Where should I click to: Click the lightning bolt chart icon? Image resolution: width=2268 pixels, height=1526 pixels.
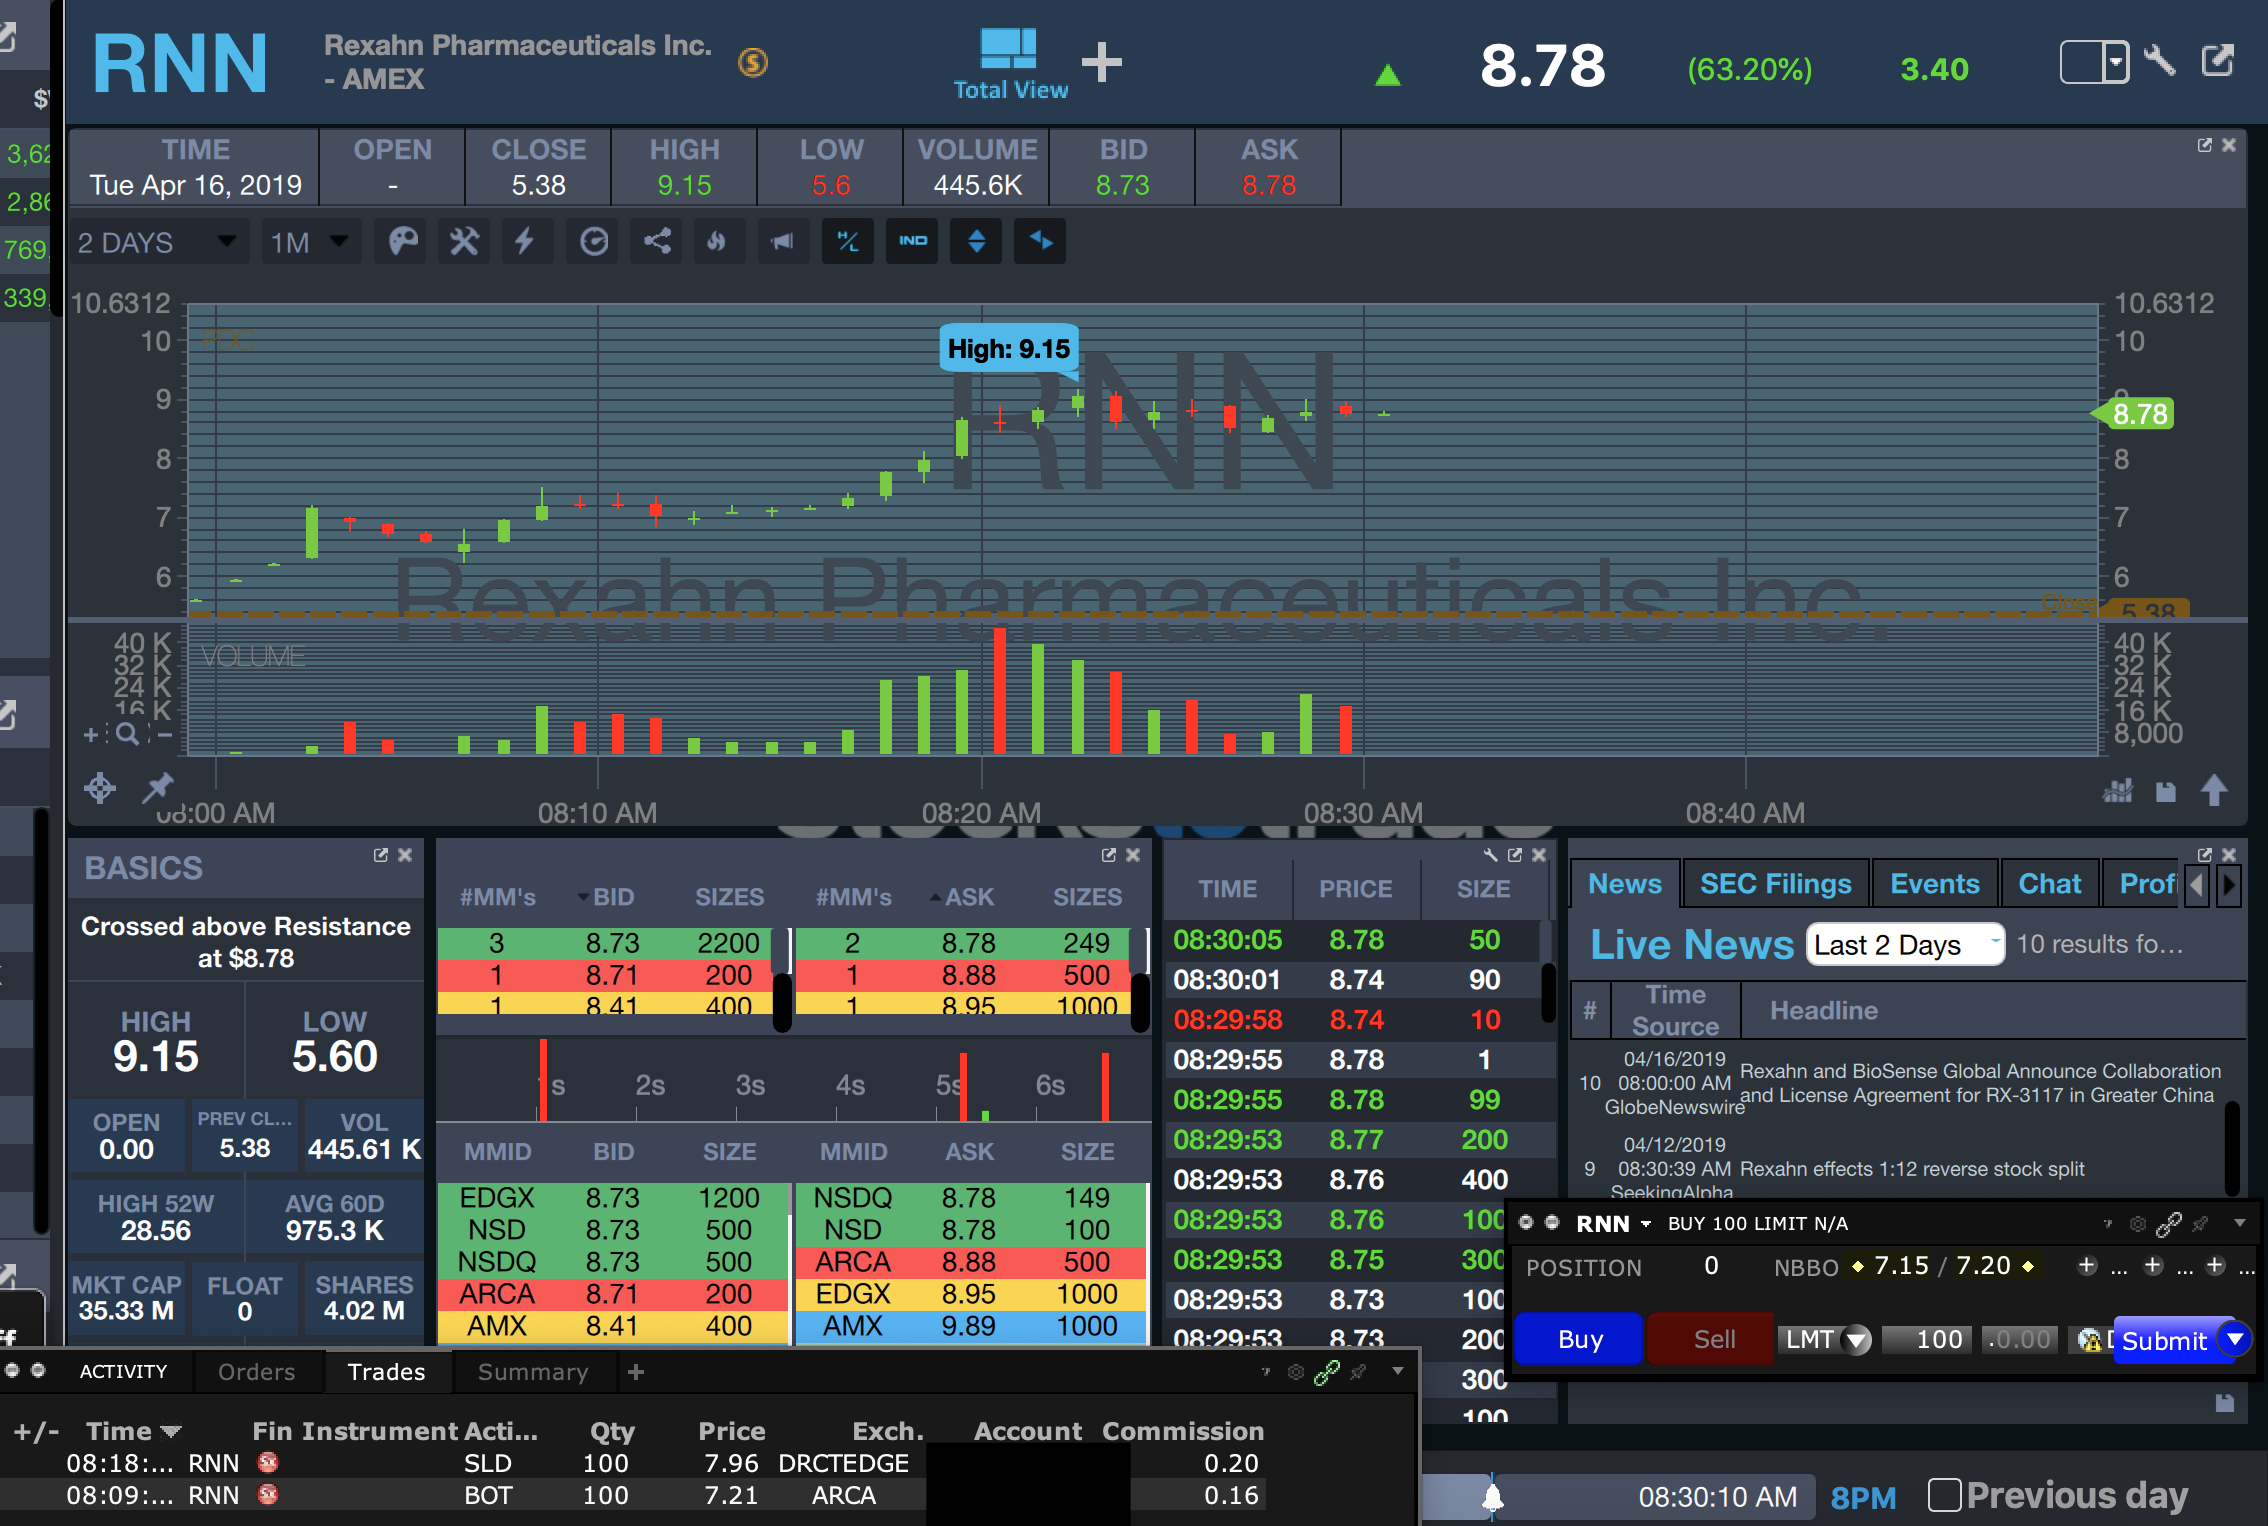coord(525,242)
